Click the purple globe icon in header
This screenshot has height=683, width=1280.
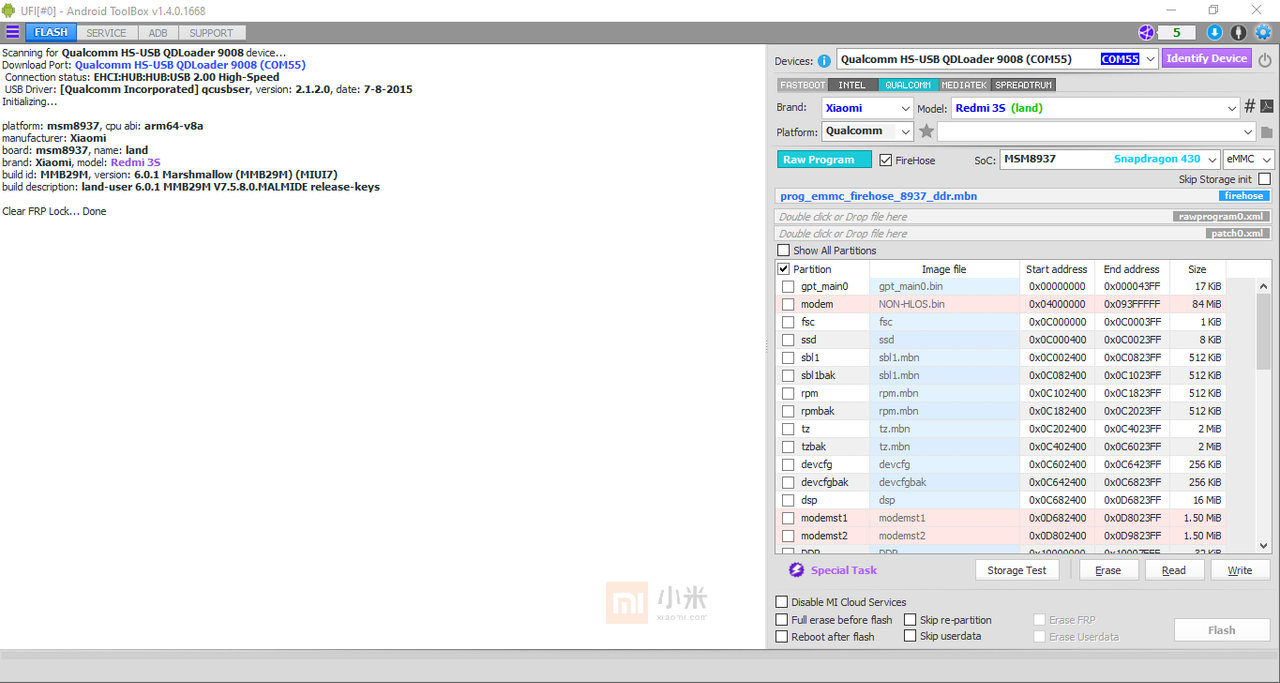point(1146,32)
